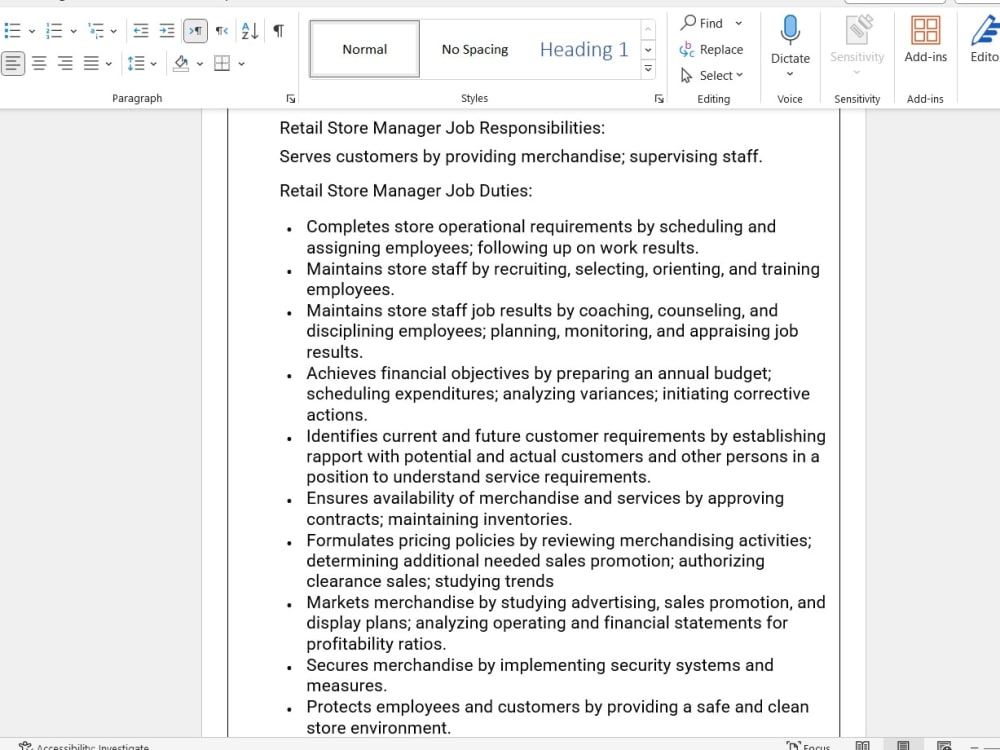The image size is (1000, 750).
Task: Apply center text alignment
Action: (x=38, y=63)
